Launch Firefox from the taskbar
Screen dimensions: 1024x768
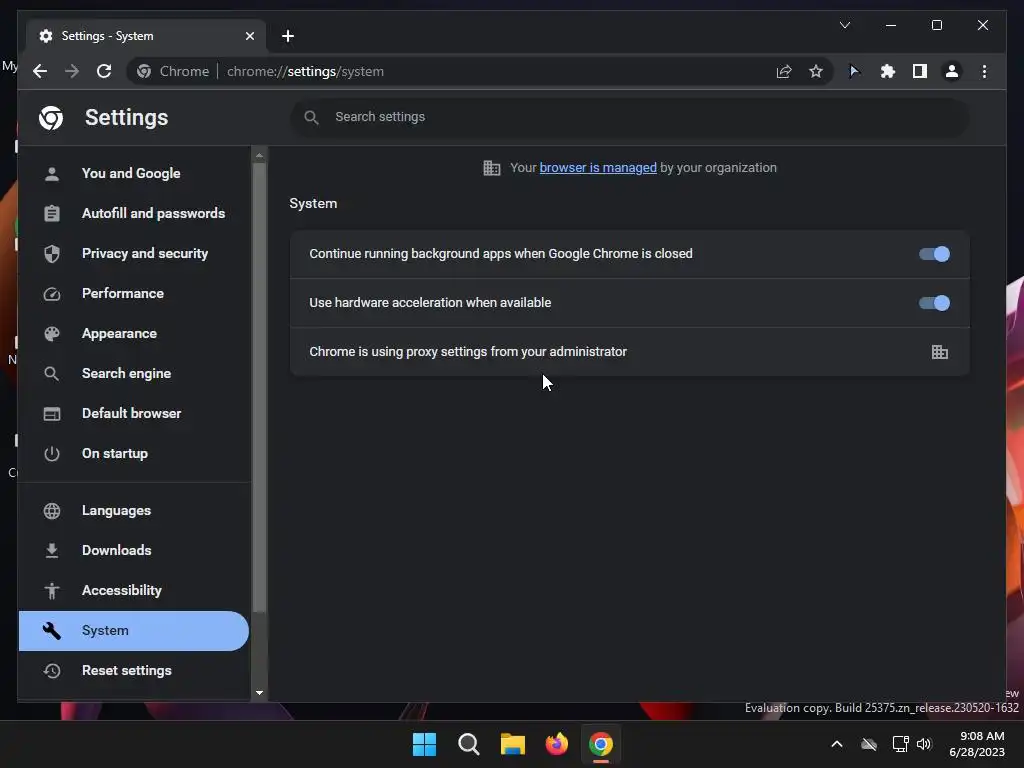click(x=556, y=744)
